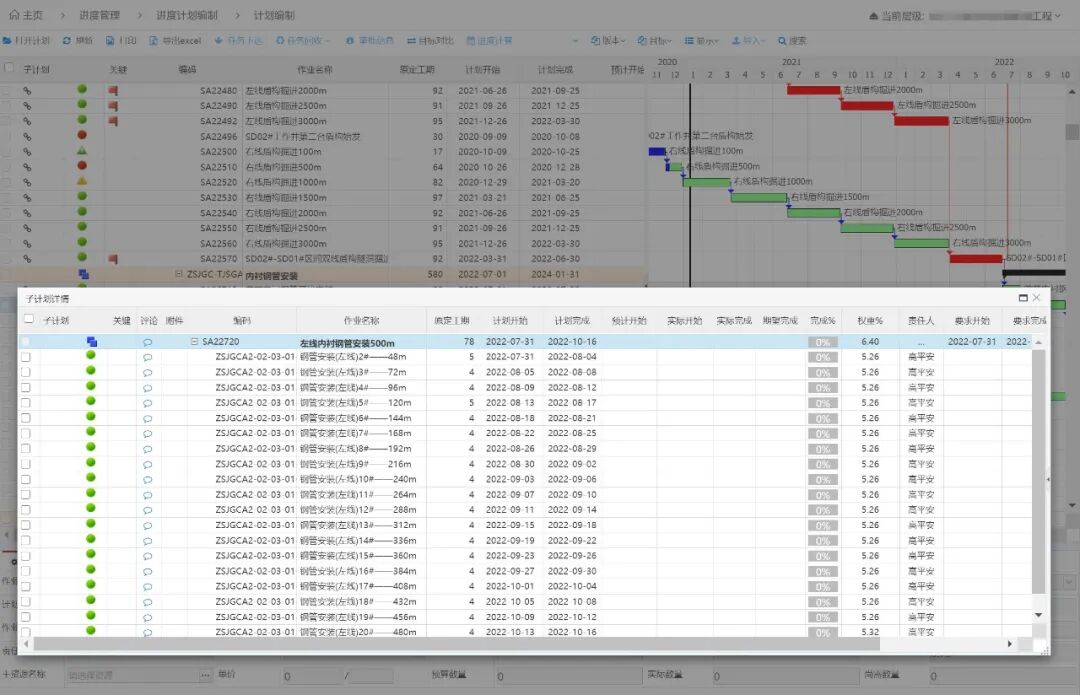
Task: Open comments for the 5#——120m row
Action: pos(147,404)
